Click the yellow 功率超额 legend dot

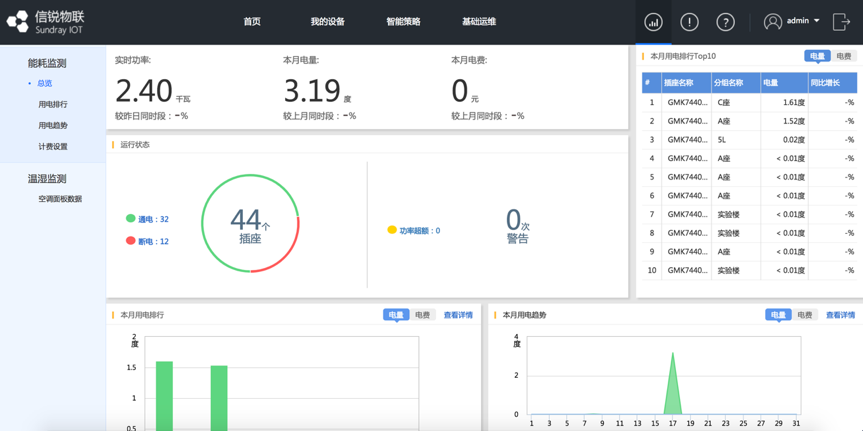392,230
